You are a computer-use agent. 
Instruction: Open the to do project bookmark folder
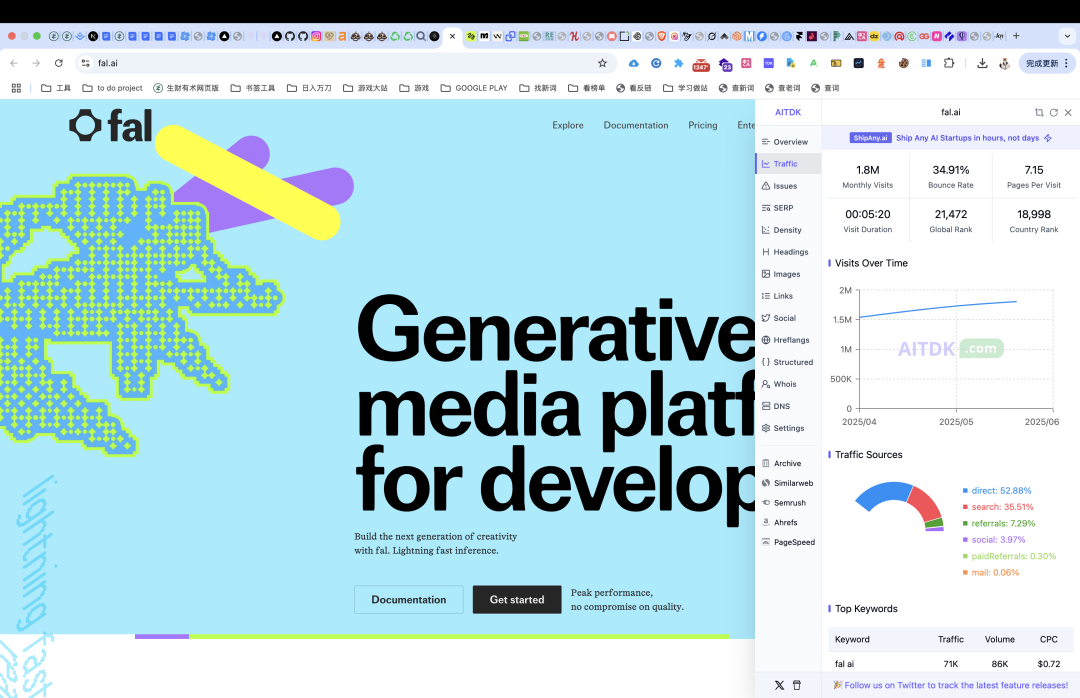(112, 88)
